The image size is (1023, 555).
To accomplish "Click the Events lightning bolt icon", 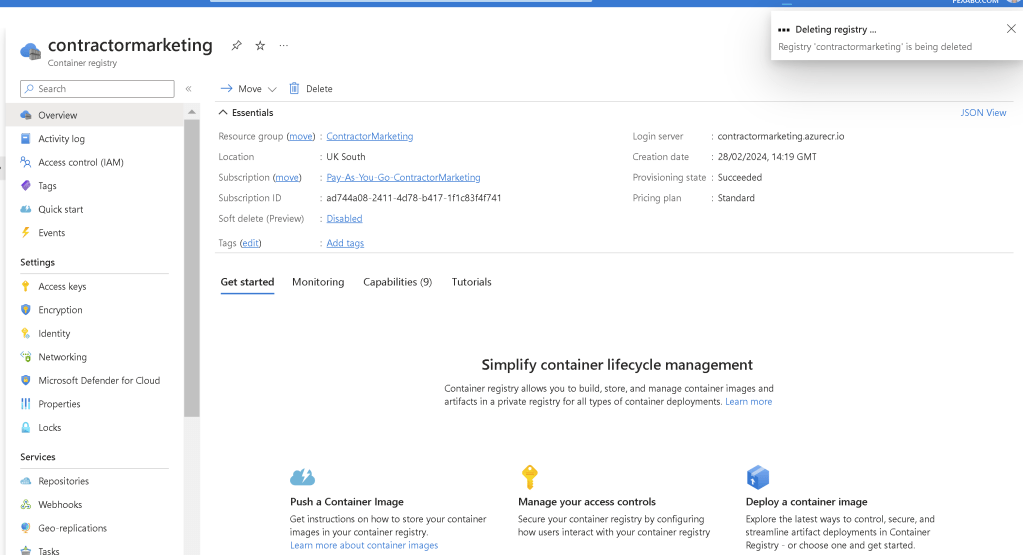I will (25, 232).
